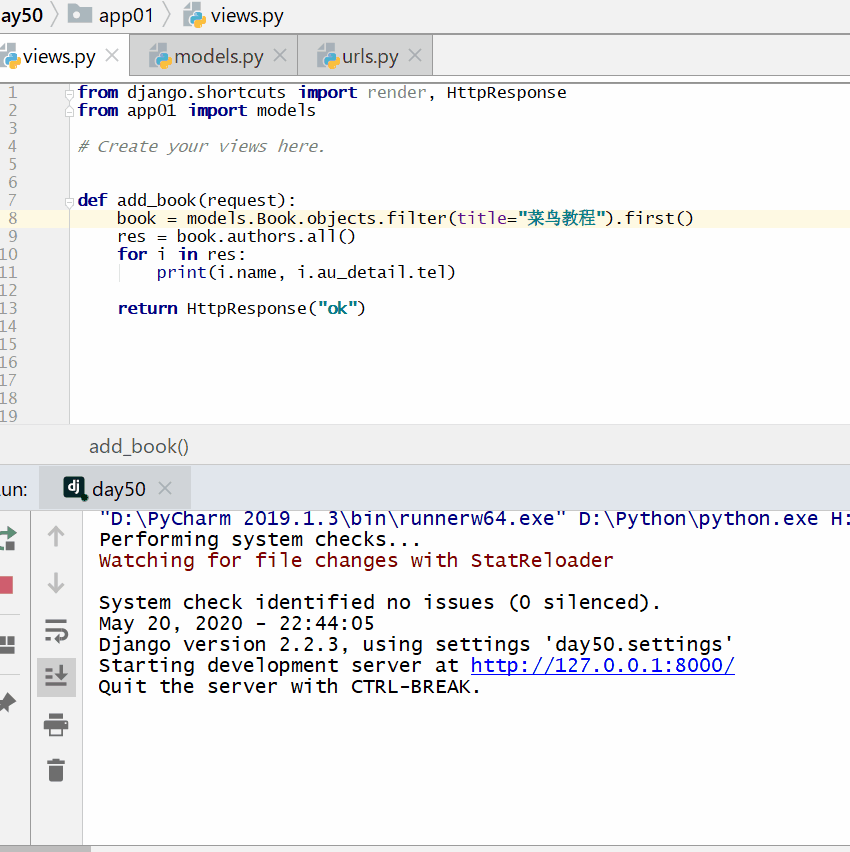The height and width of the screenshot is (852, 850).
Task: Open the http://127.0.0.1:8000/ link
Action: tap(602, 666)
